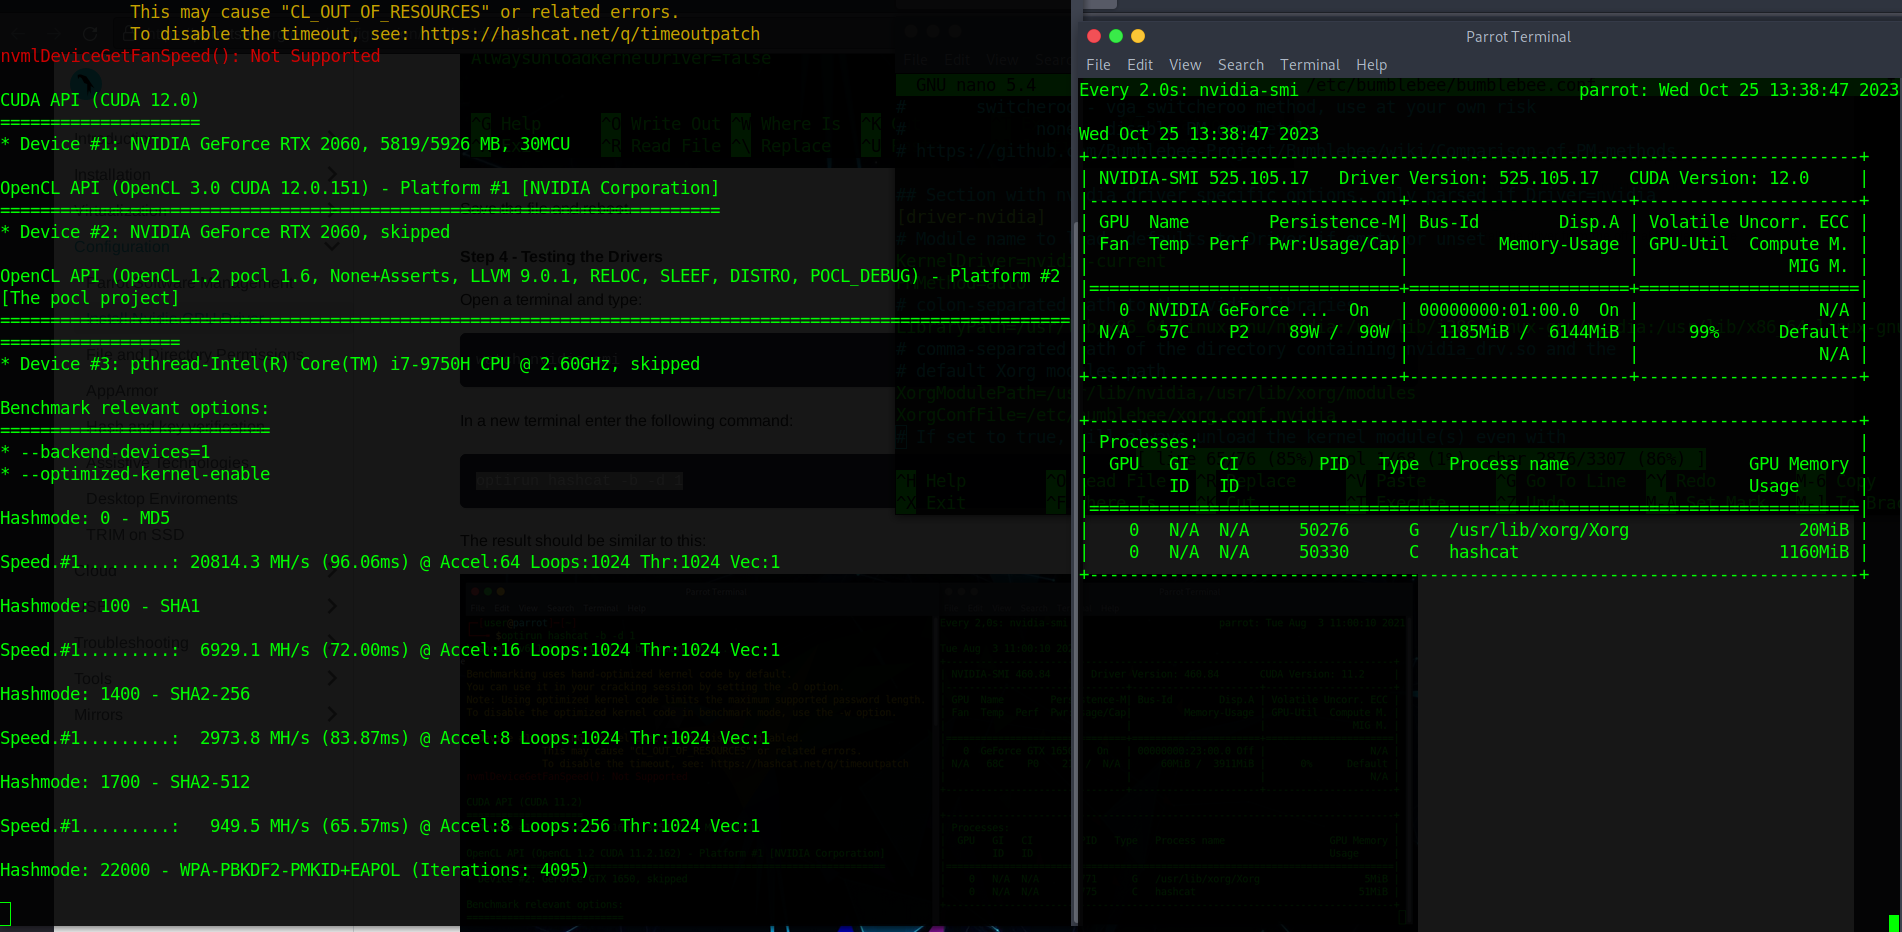Open the Terminal menu in Parrot Terminal

click(x=1310, y=65)
